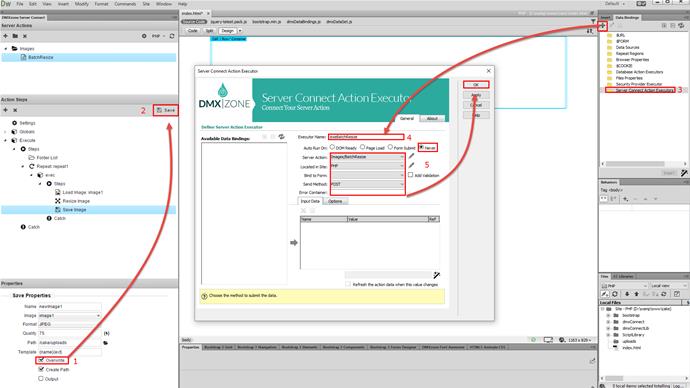Click the plus icon in Data Bindings panel
Screen dimensions: 690x388
point(602,26)
